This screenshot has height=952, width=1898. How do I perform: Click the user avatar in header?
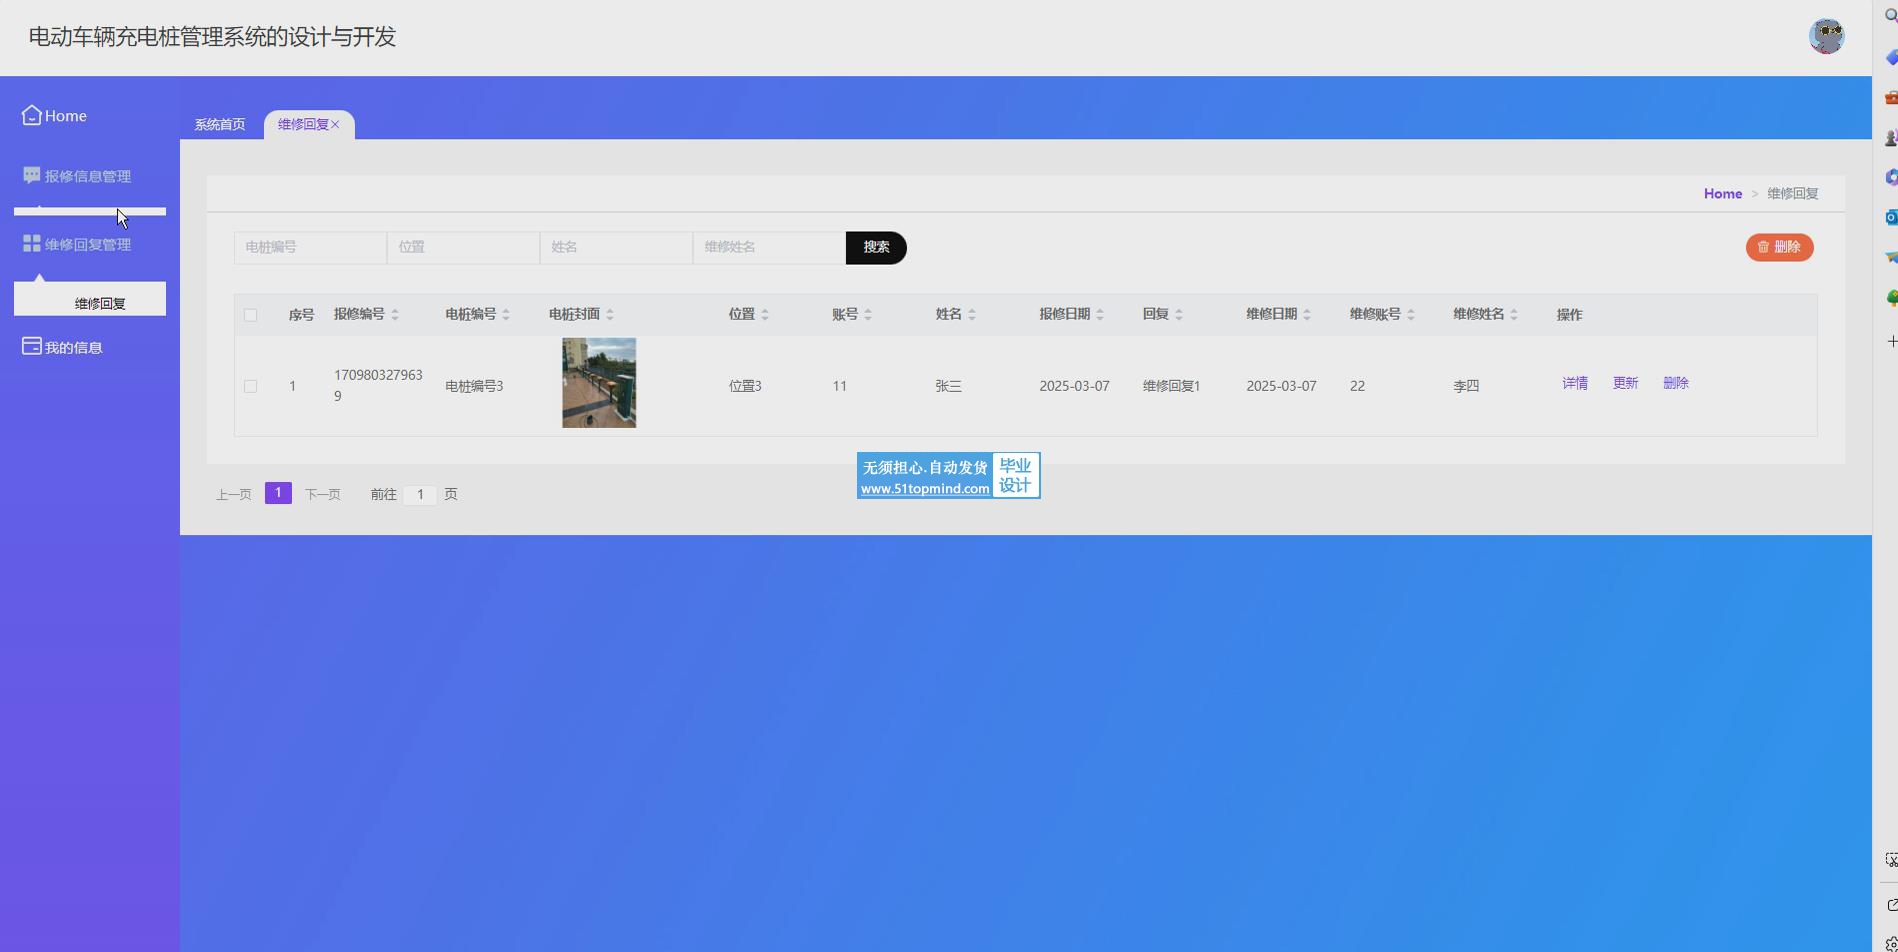[x=1826, y=37]
